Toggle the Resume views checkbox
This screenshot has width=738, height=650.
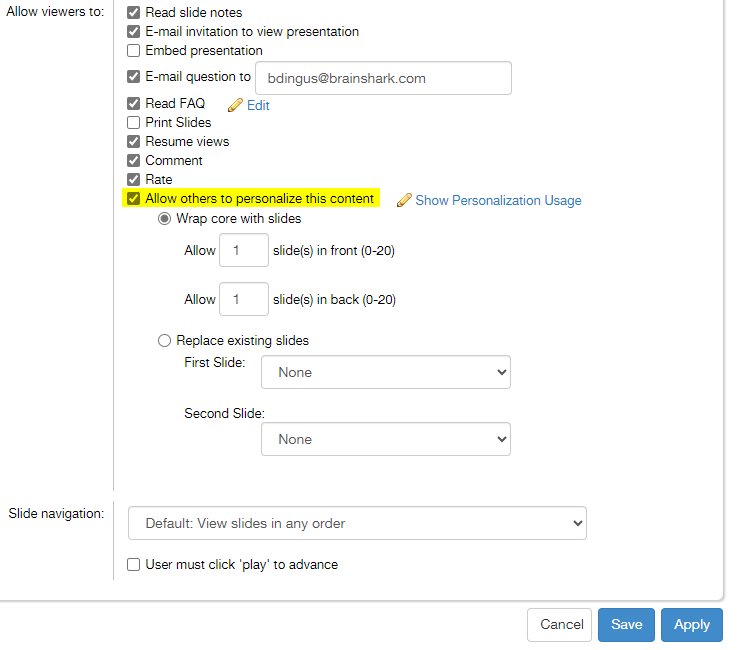pos(134,142)
